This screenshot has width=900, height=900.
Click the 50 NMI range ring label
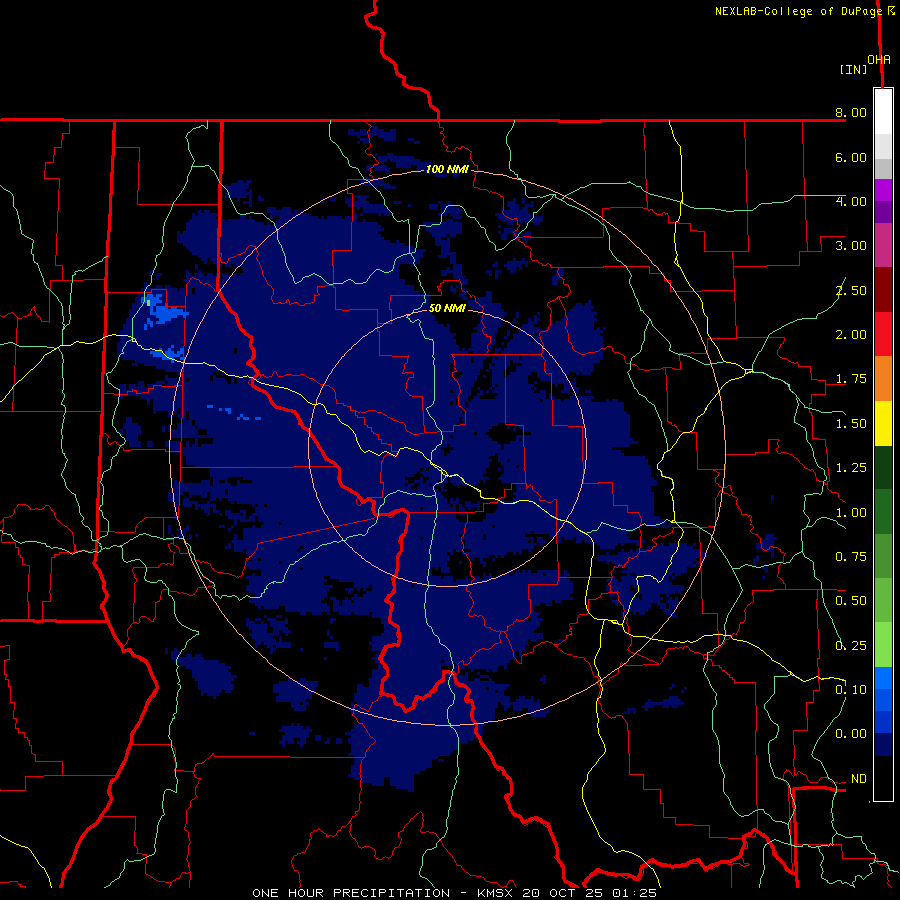(447, 308)
